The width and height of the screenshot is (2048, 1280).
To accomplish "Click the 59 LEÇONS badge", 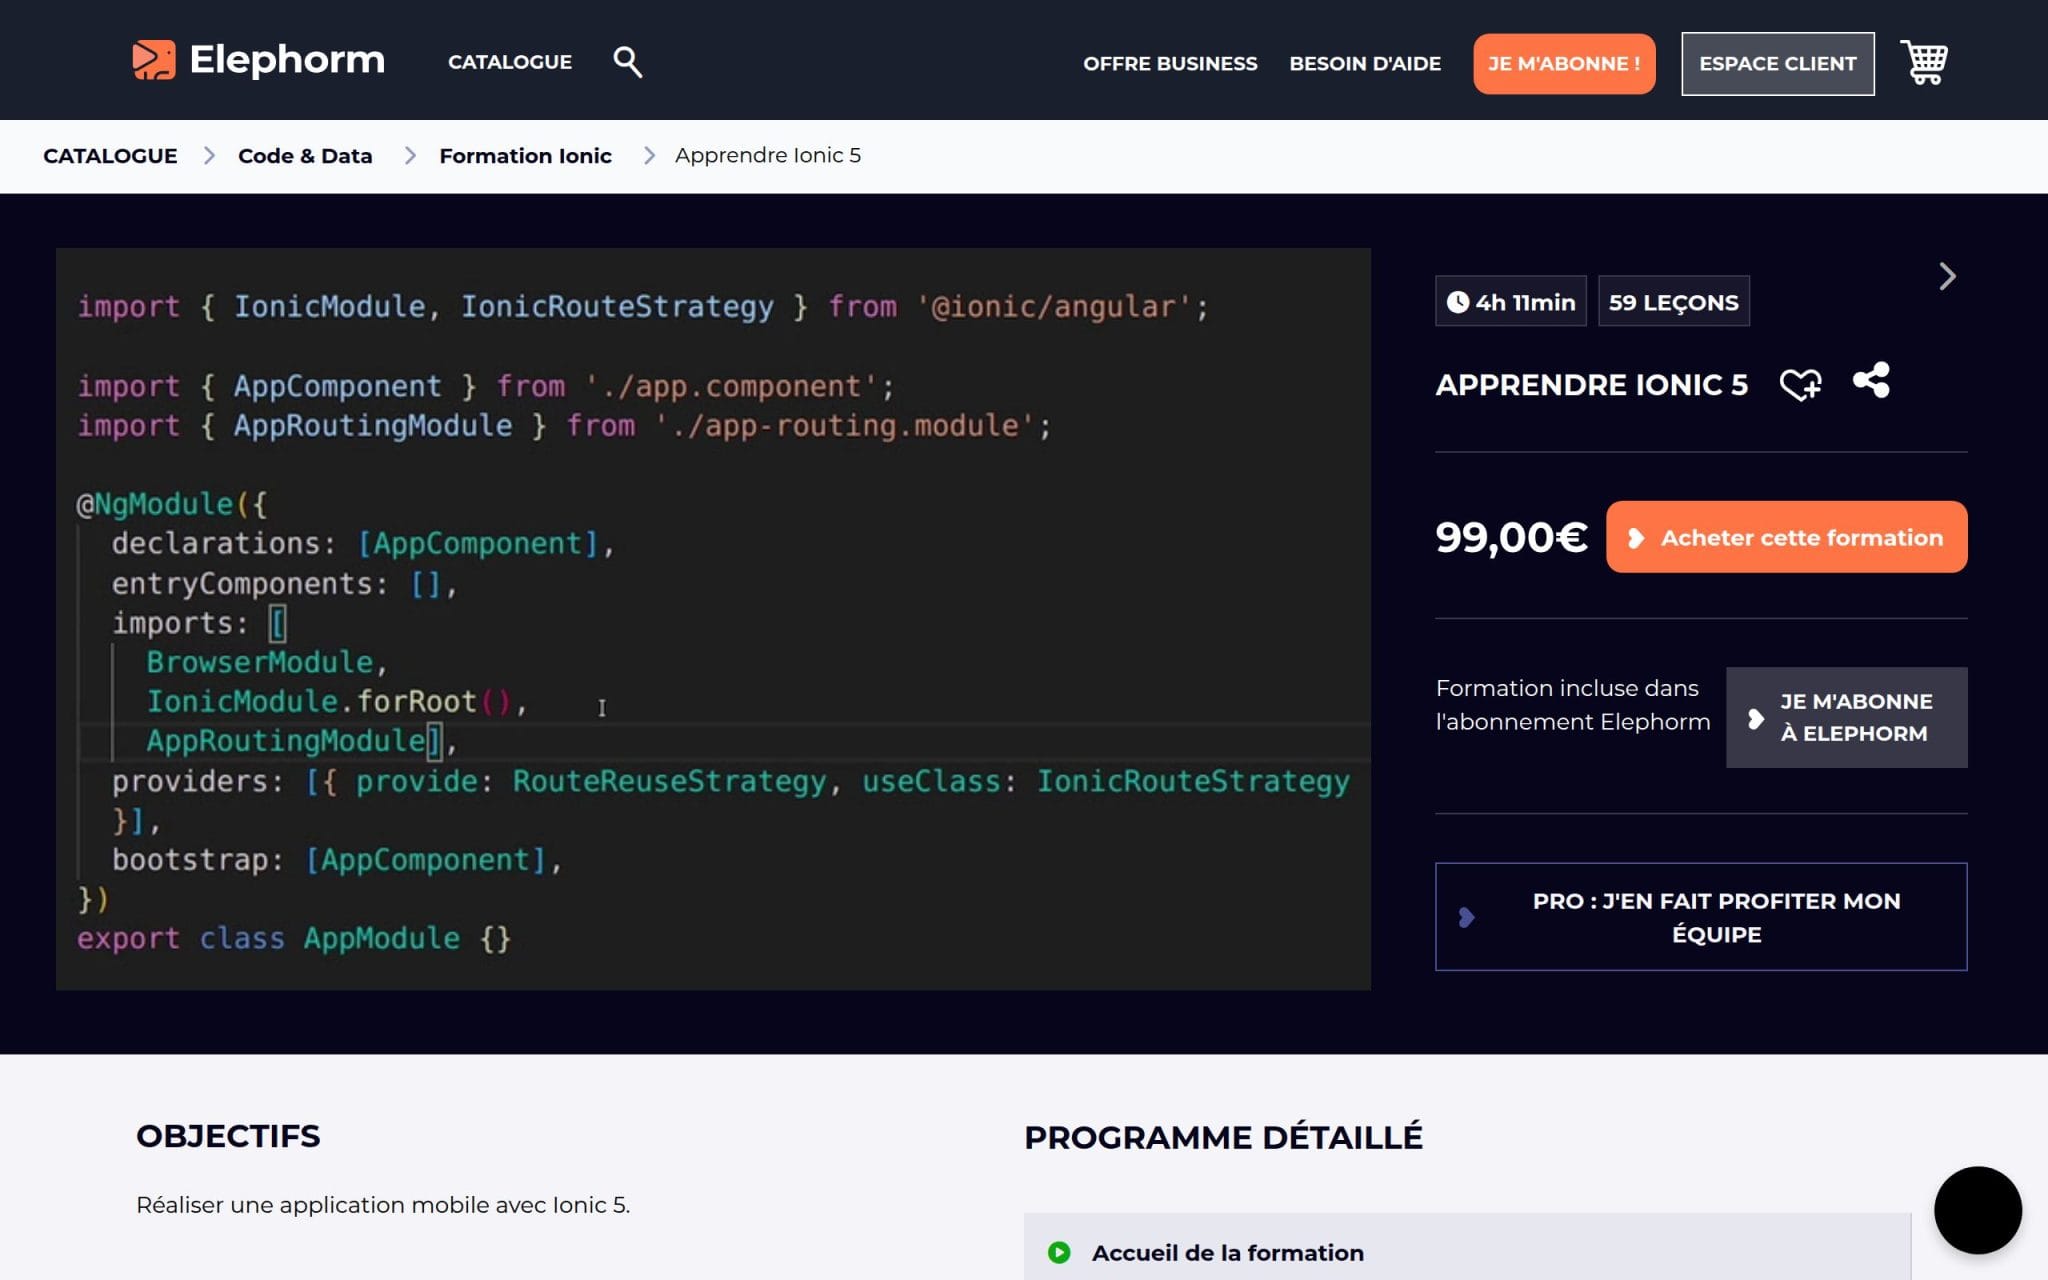I will coord(1674,302).
